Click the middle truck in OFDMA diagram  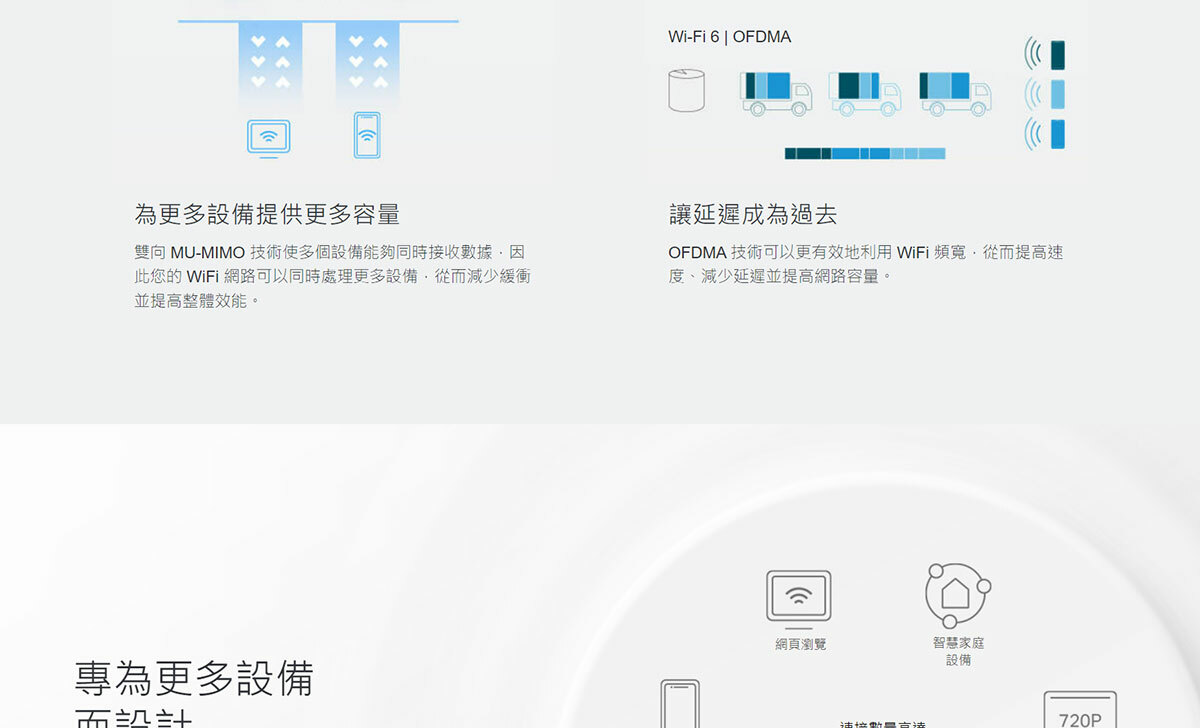point(864,92)
